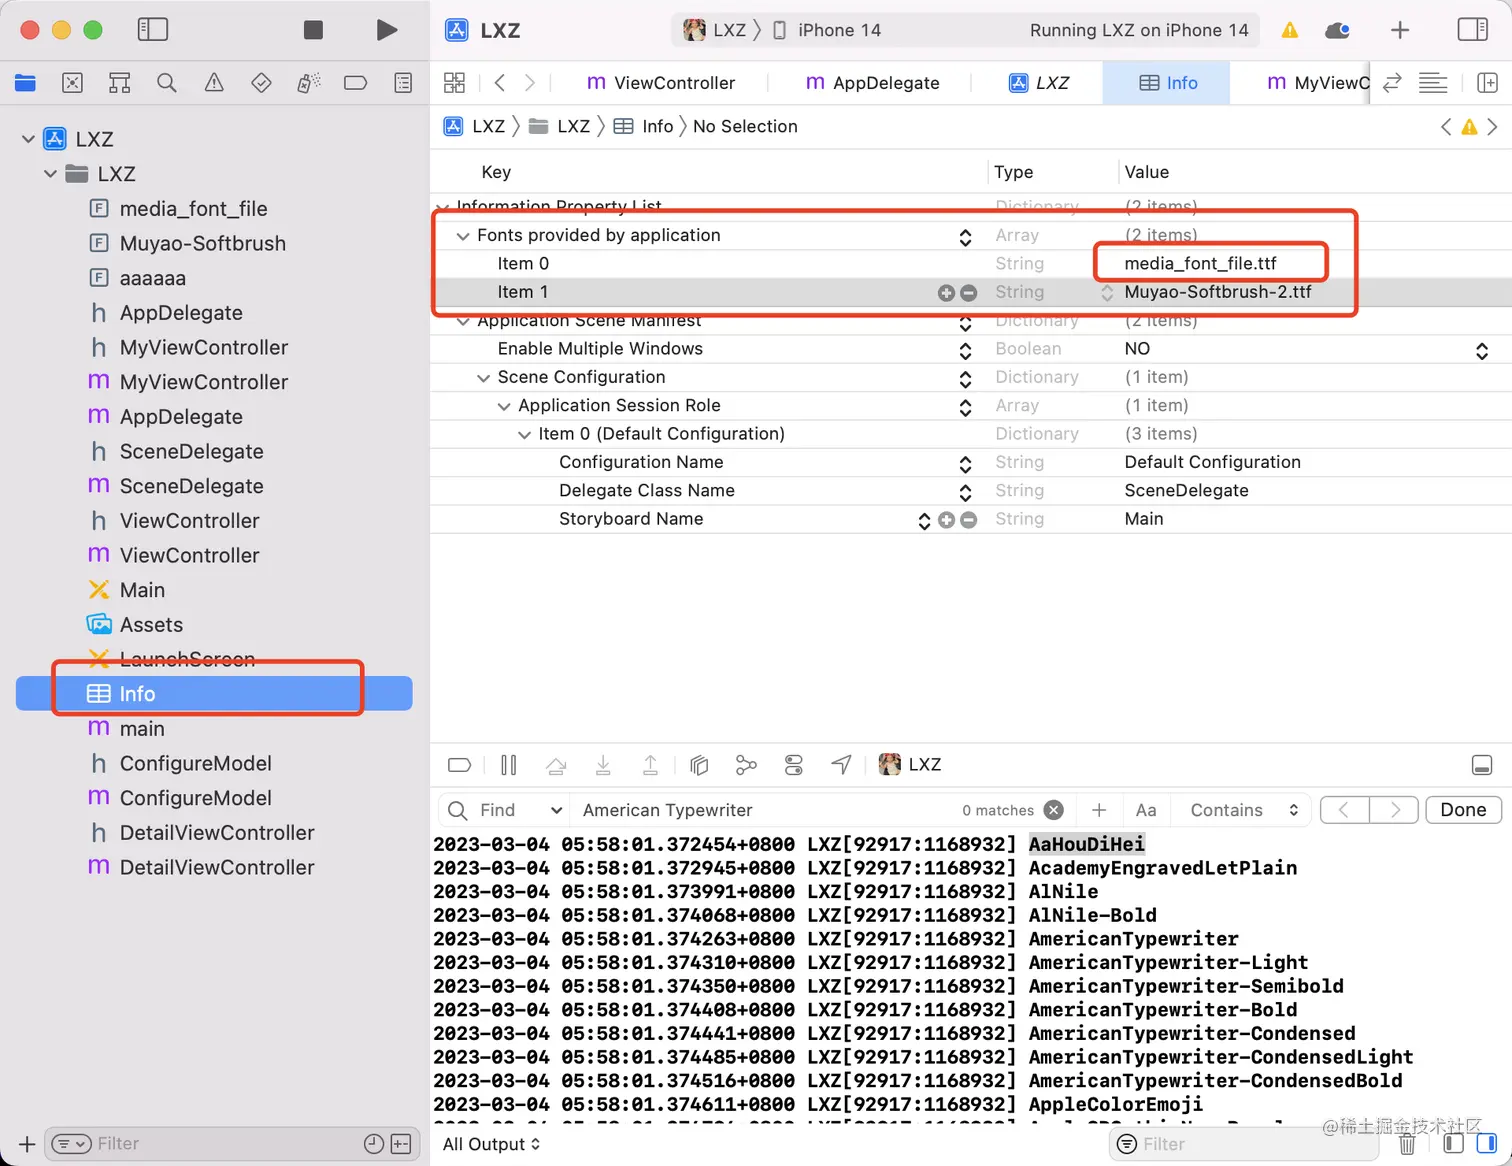Hide the debug area
This screenshot has height=1166, width=1512.
click(1482, 766)
